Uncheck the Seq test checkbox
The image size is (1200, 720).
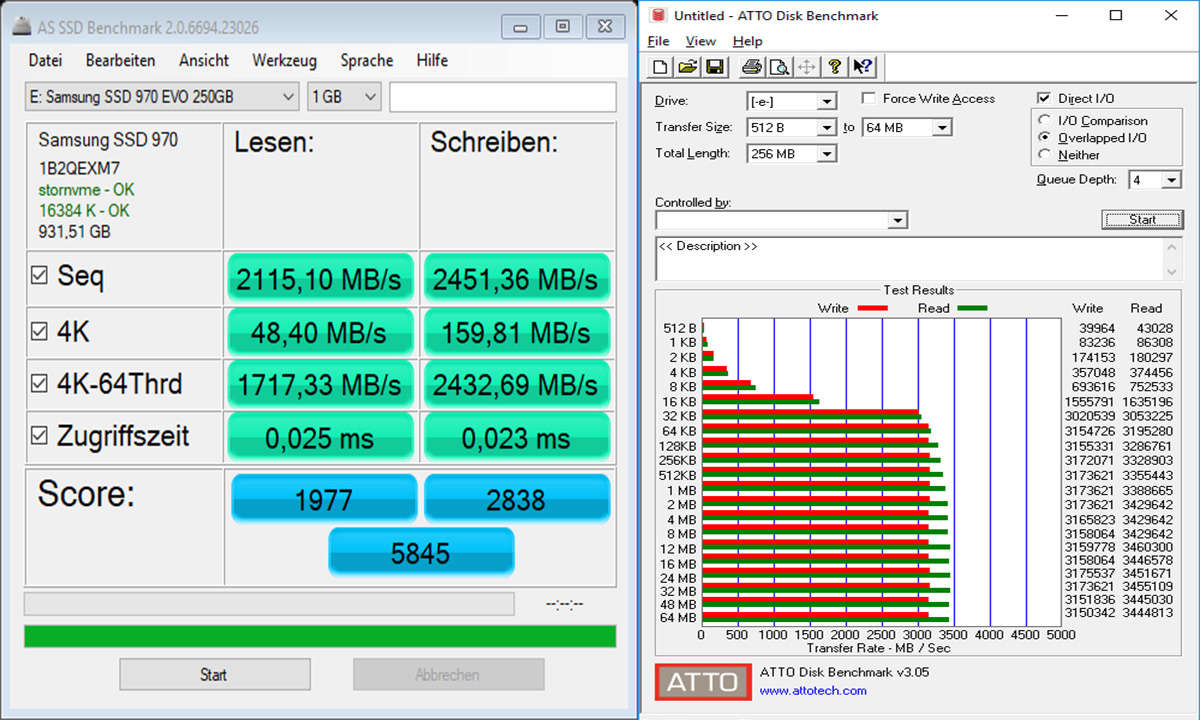pyautogui.click(x=39, y=275)
